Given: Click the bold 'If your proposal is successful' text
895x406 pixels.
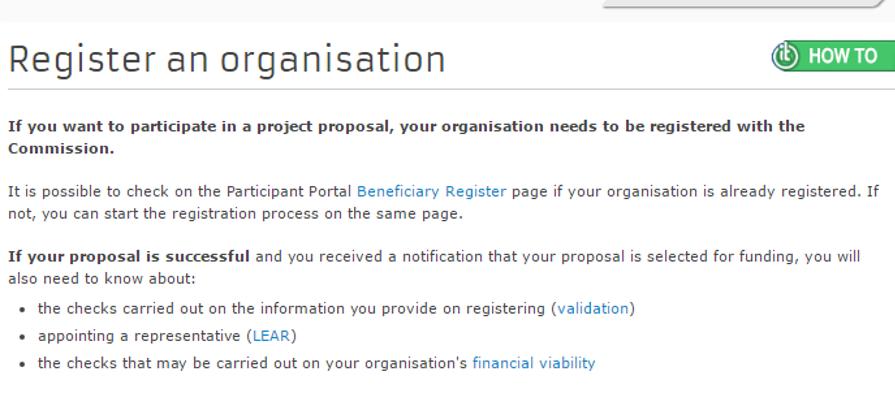Looking at the screenshot, I should [x=129, y=256].
